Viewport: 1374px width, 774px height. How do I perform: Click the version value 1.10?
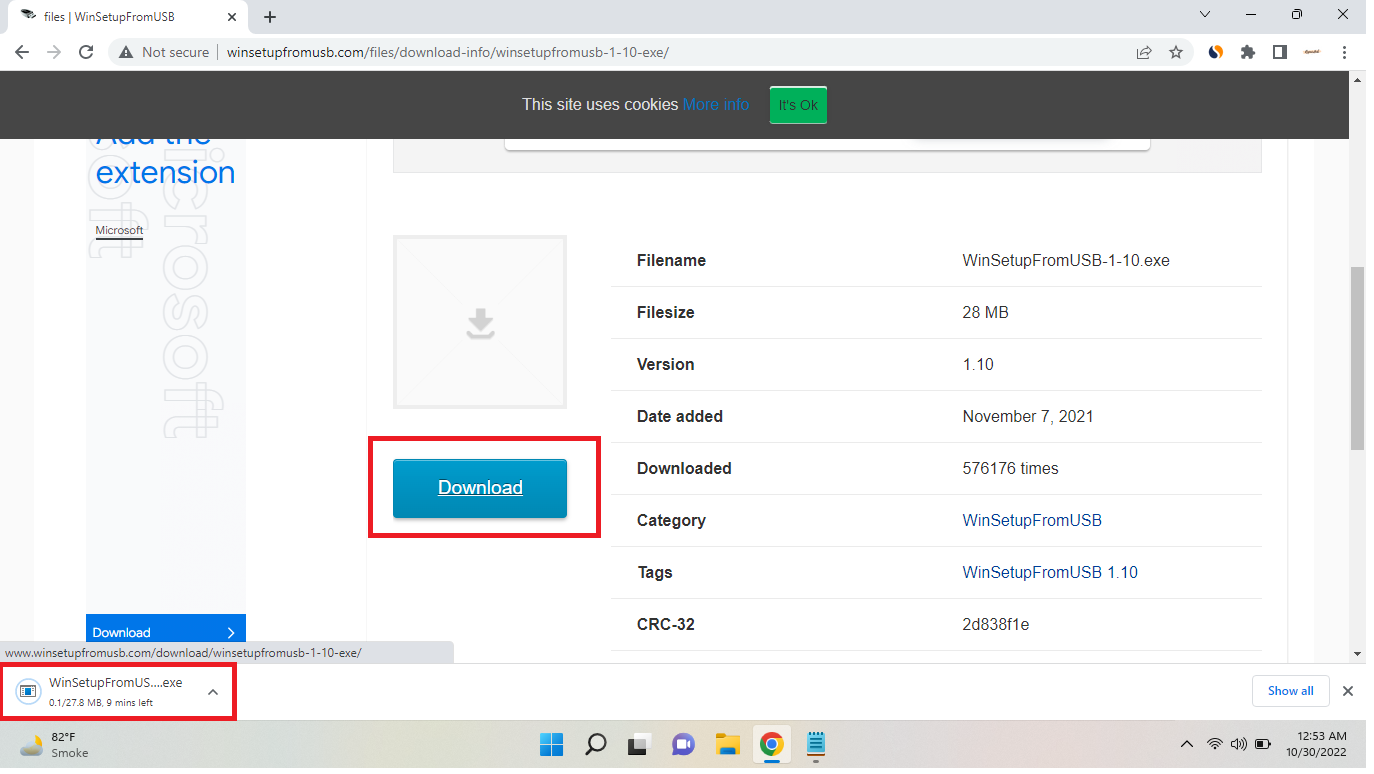click(978, 364)
